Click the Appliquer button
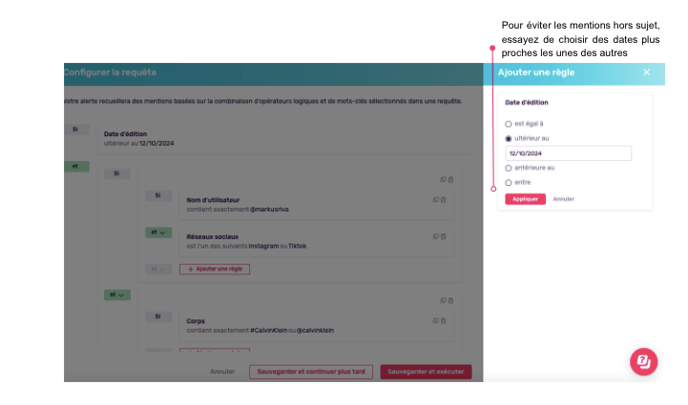The image size is (688, 405). click(x=525, y=199)
